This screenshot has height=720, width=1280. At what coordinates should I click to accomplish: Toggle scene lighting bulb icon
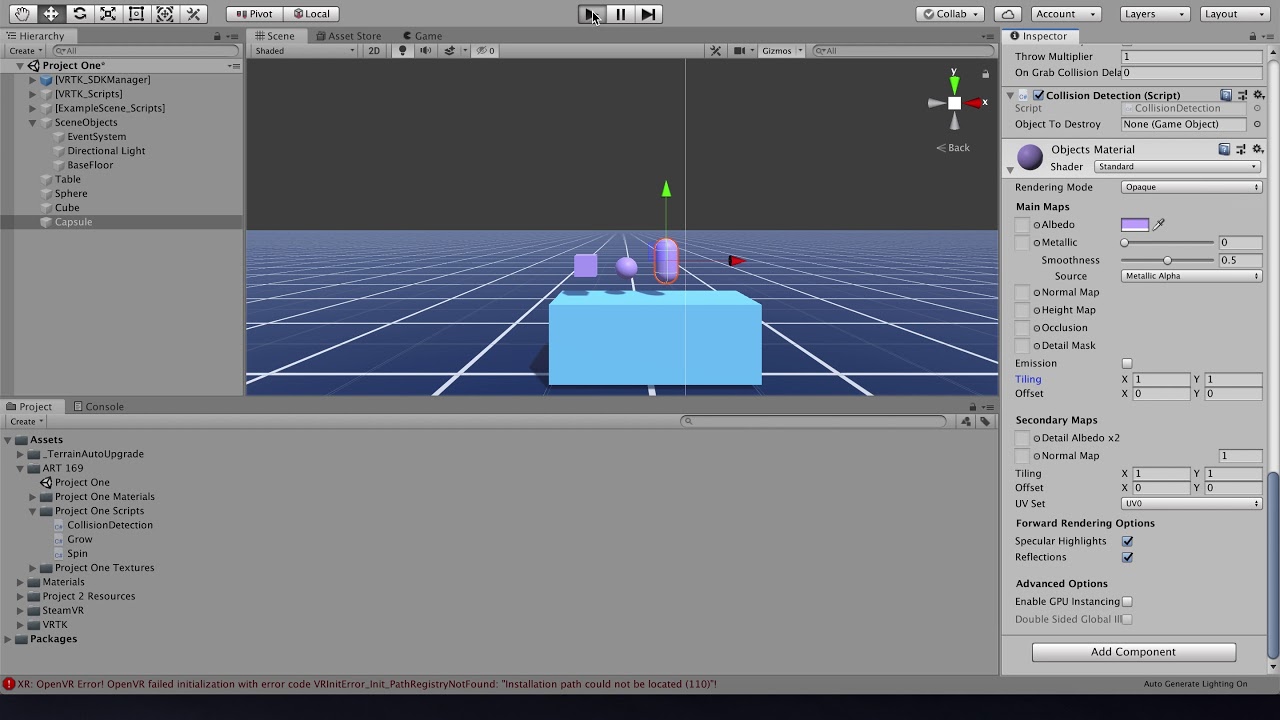point(403,50)
